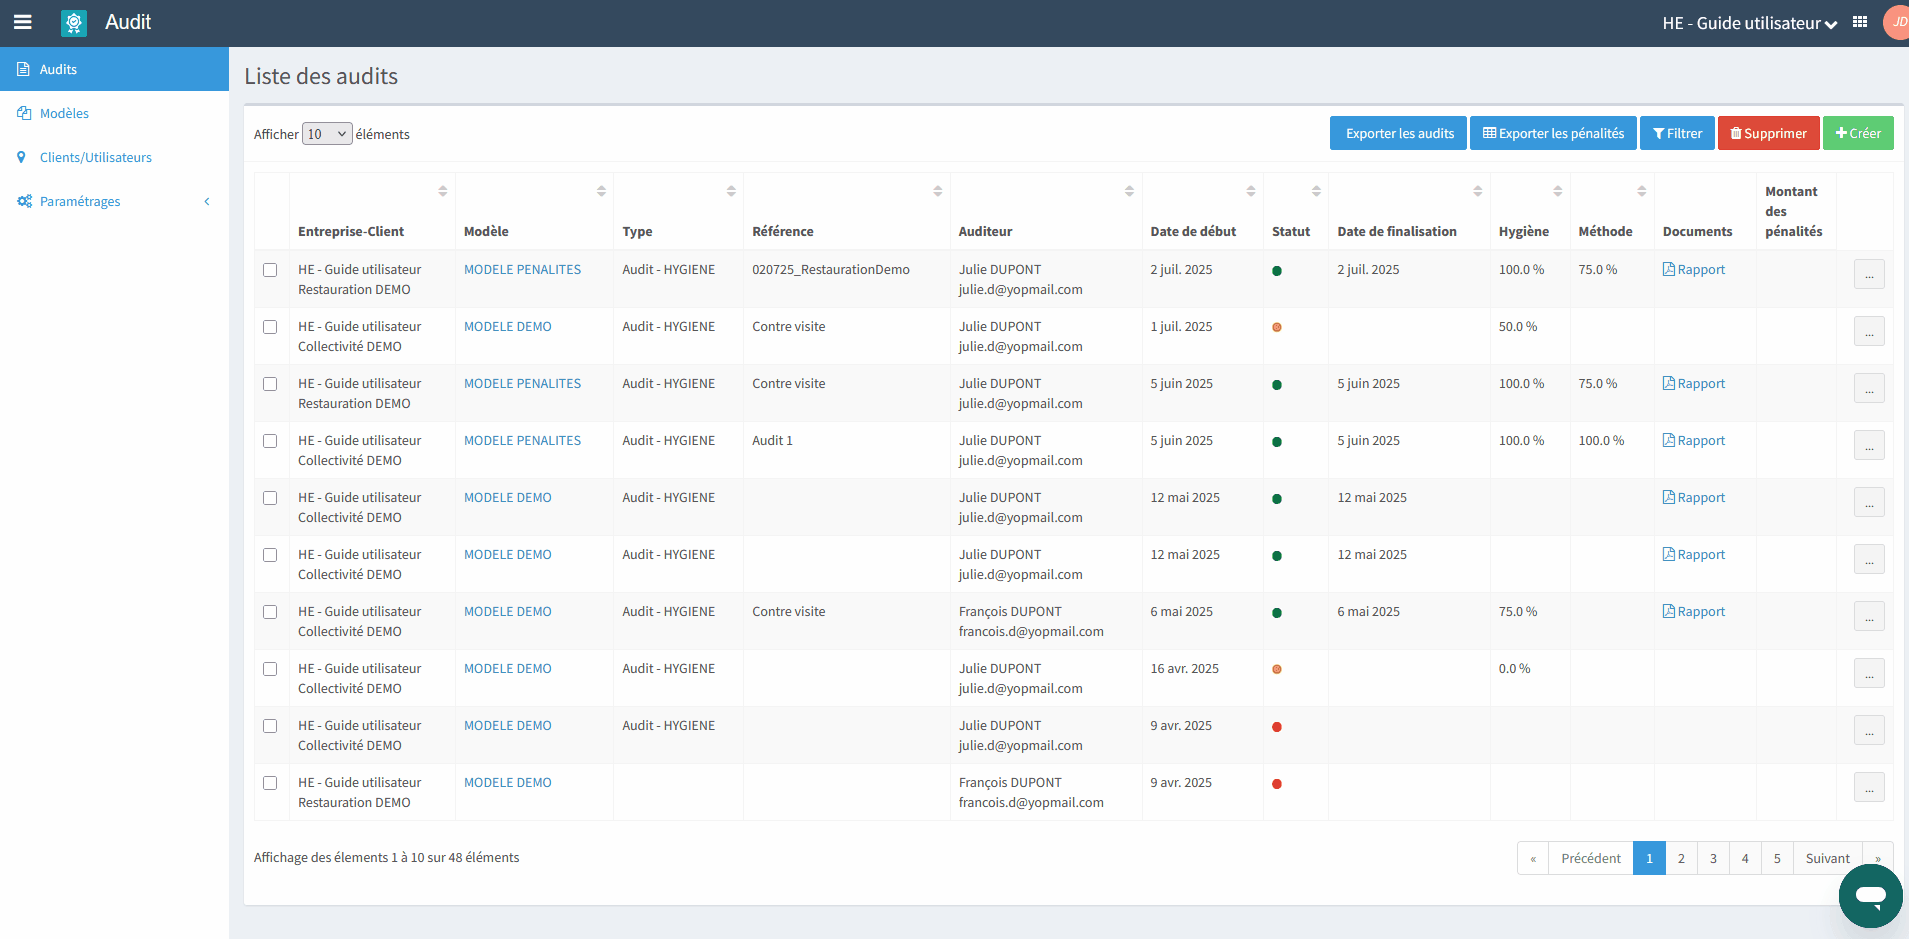Click green status dot of 2 juil. 2025 audit
This screenshot has height=939, width=1909.
(1277, 271)
